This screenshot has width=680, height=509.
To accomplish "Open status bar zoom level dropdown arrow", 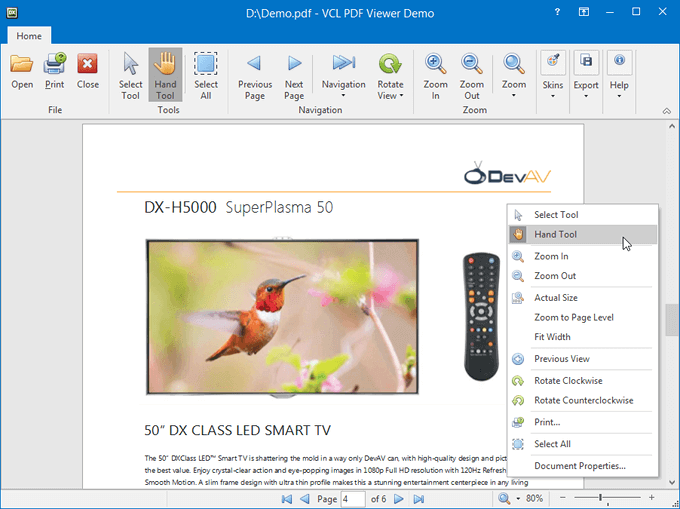I will pos(518,499).
